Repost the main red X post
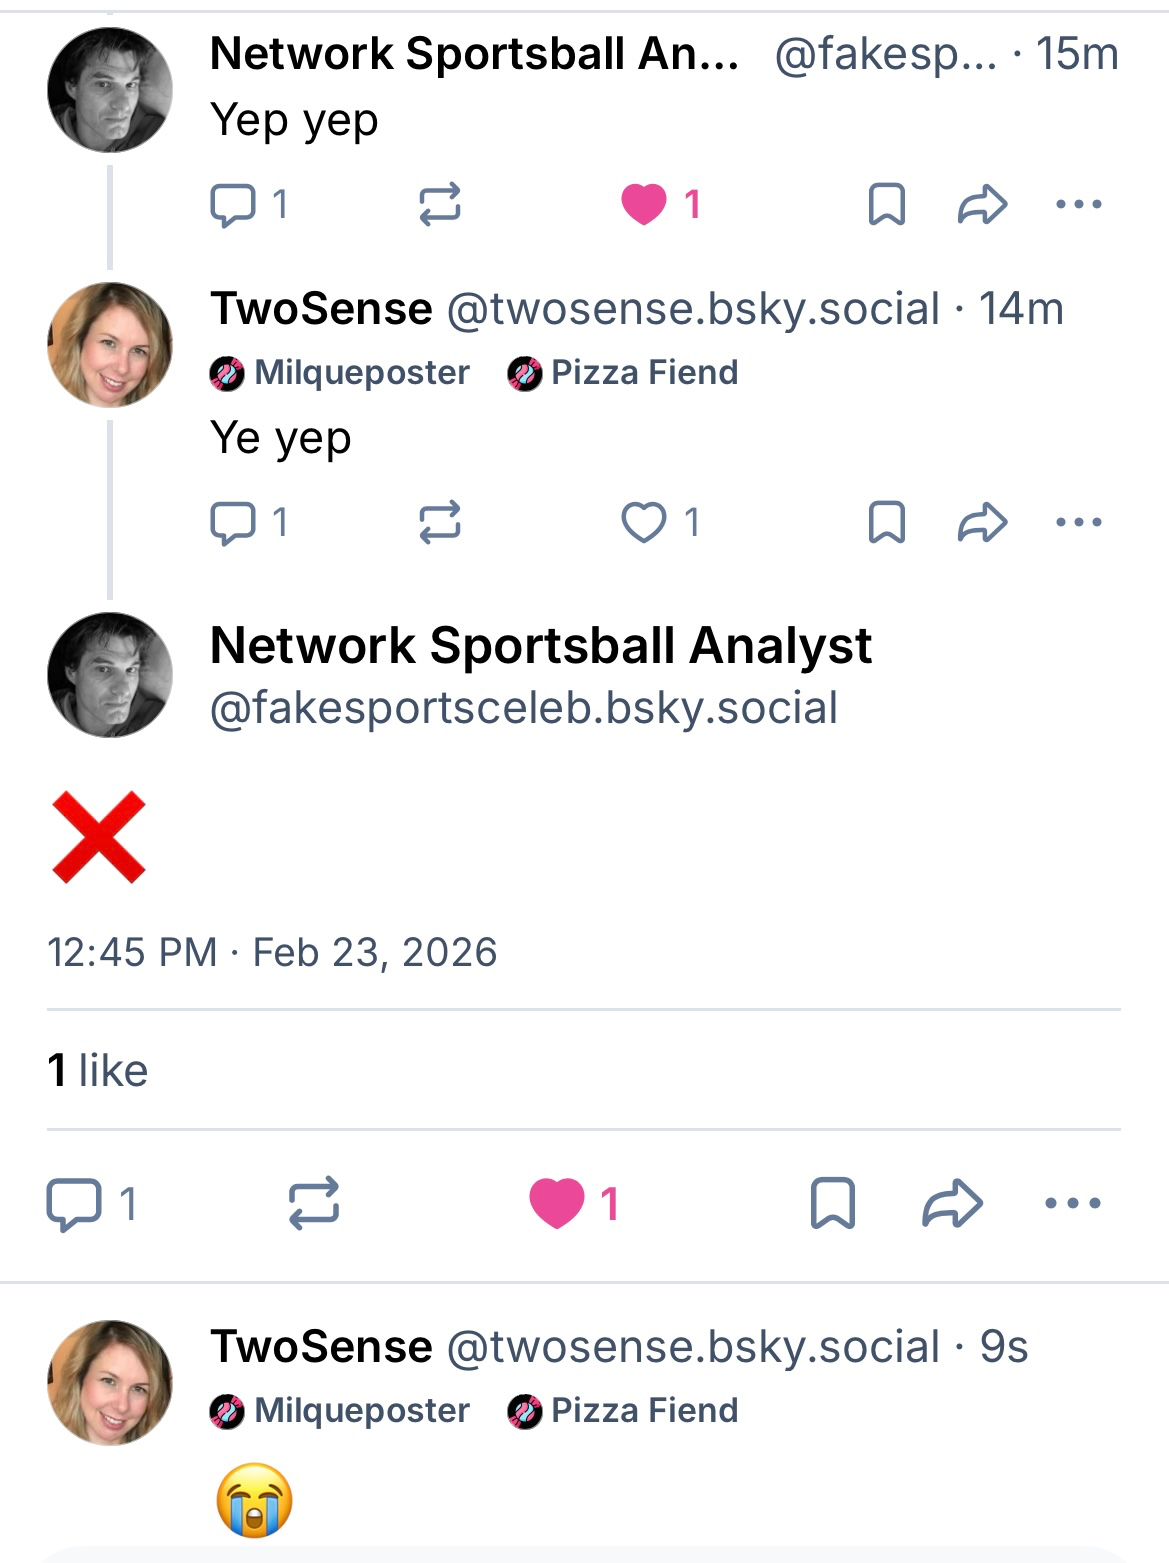 [314, 1203]
